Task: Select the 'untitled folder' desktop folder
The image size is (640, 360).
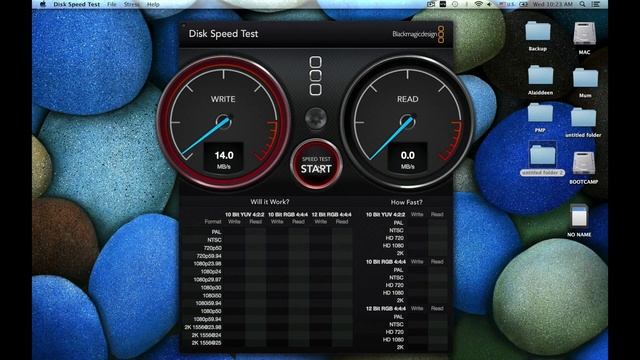Action: click(x=583, y=122)
